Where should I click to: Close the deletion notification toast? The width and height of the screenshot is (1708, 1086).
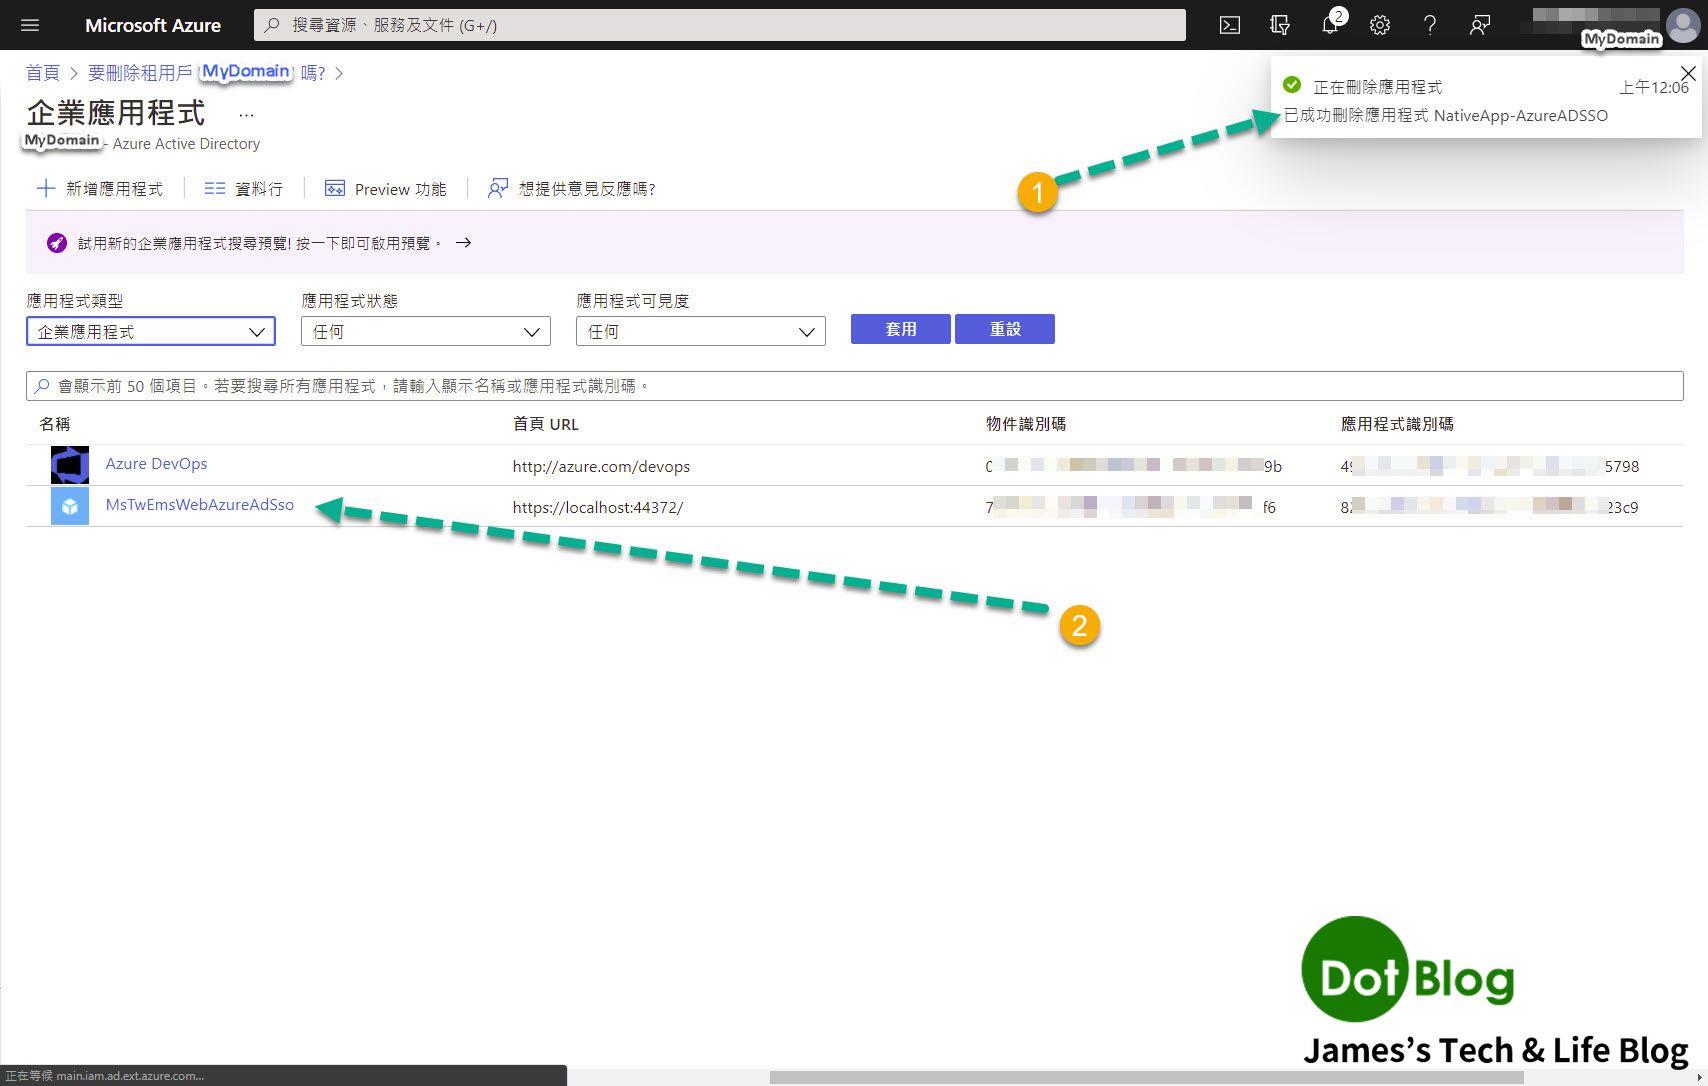pos(1688,73)
